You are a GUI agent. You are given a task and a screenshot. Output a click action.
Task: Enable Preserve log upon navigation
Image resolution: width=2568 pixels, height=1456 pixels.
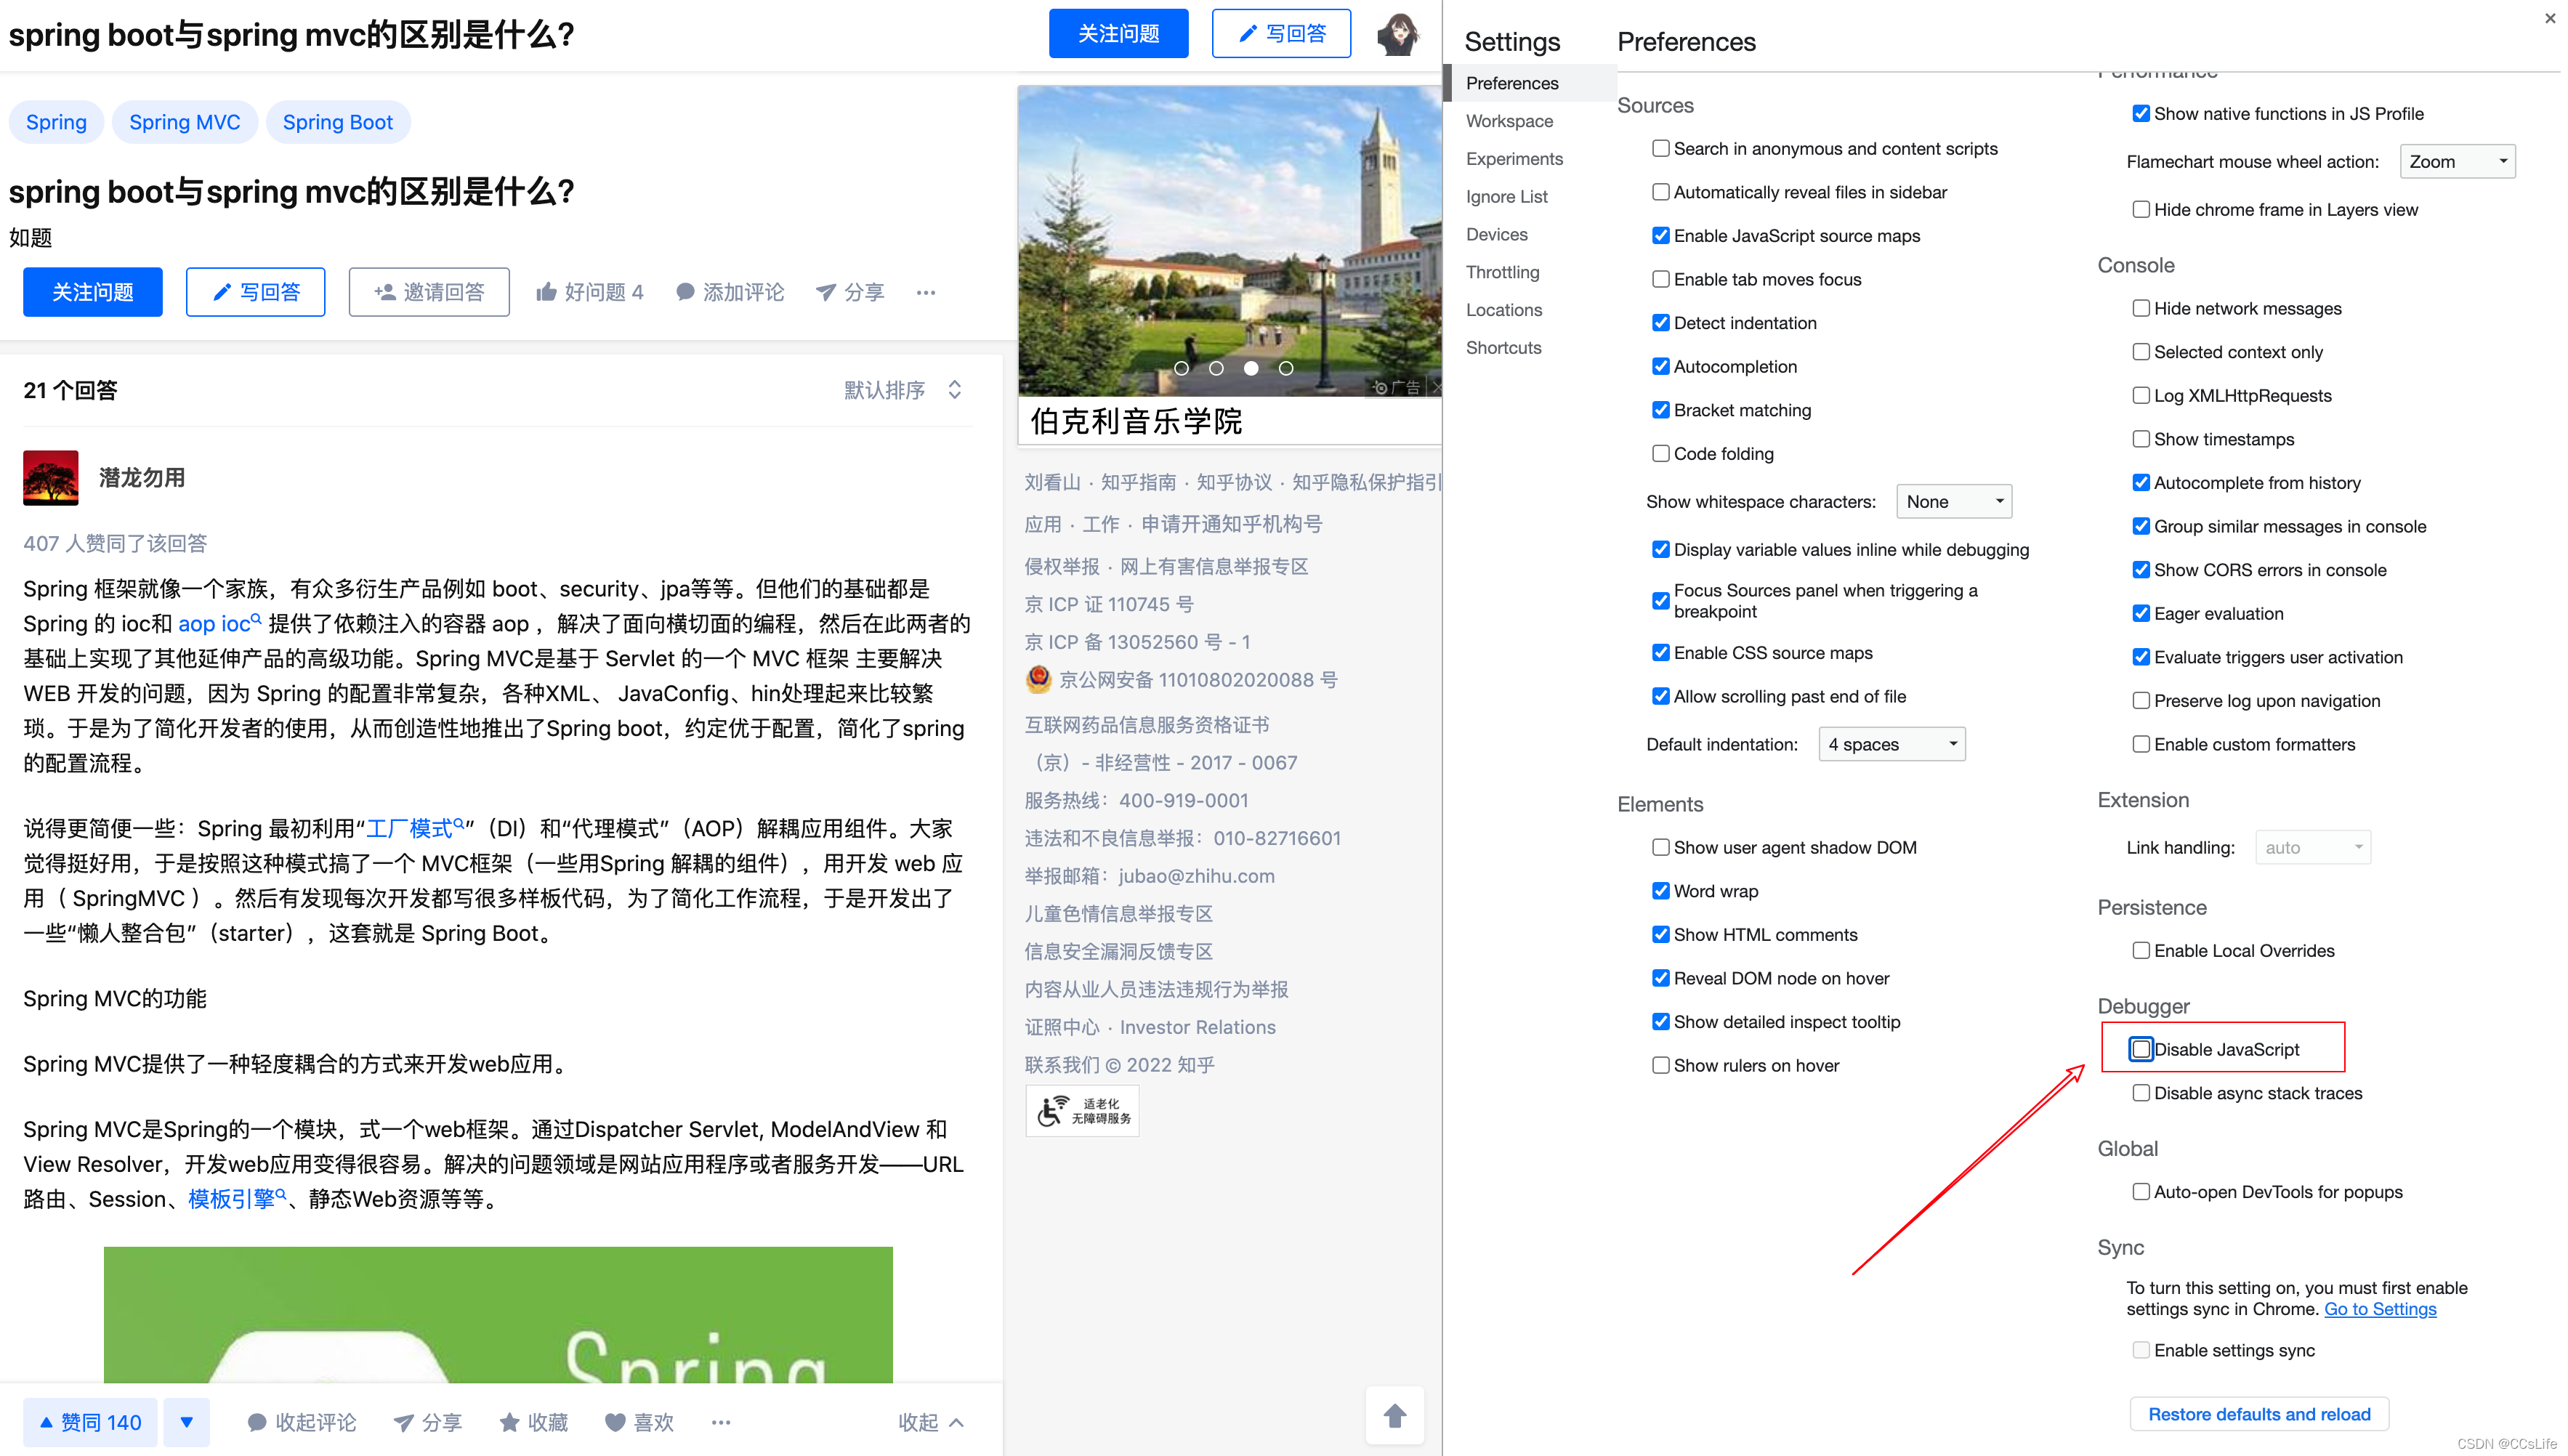2141,701
